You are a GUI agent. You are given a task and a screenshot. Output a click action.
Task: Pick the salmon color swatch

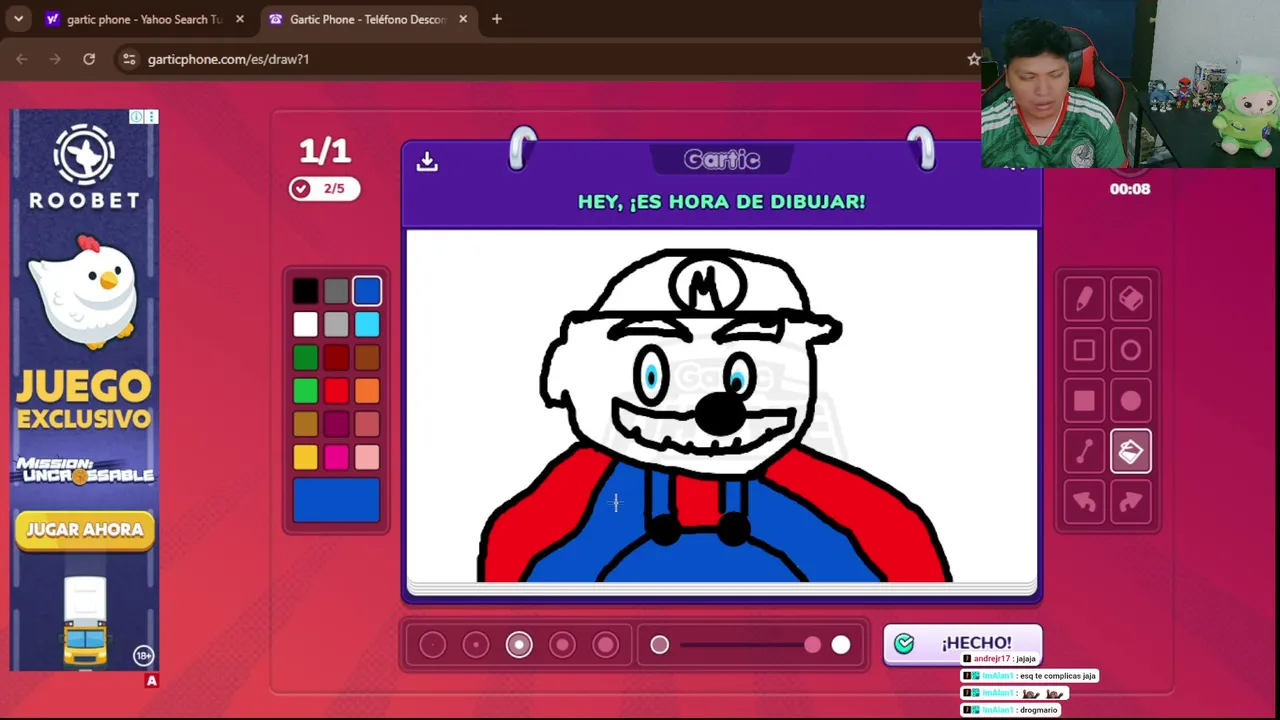[x=367, y=424]
